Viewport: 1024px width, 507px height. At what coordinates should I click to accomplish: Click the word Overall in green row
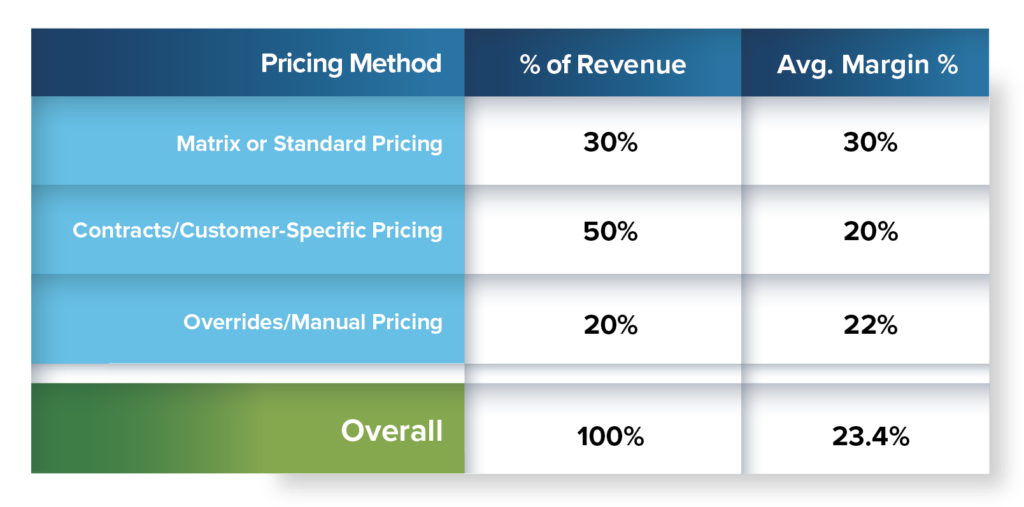[392, 431]
